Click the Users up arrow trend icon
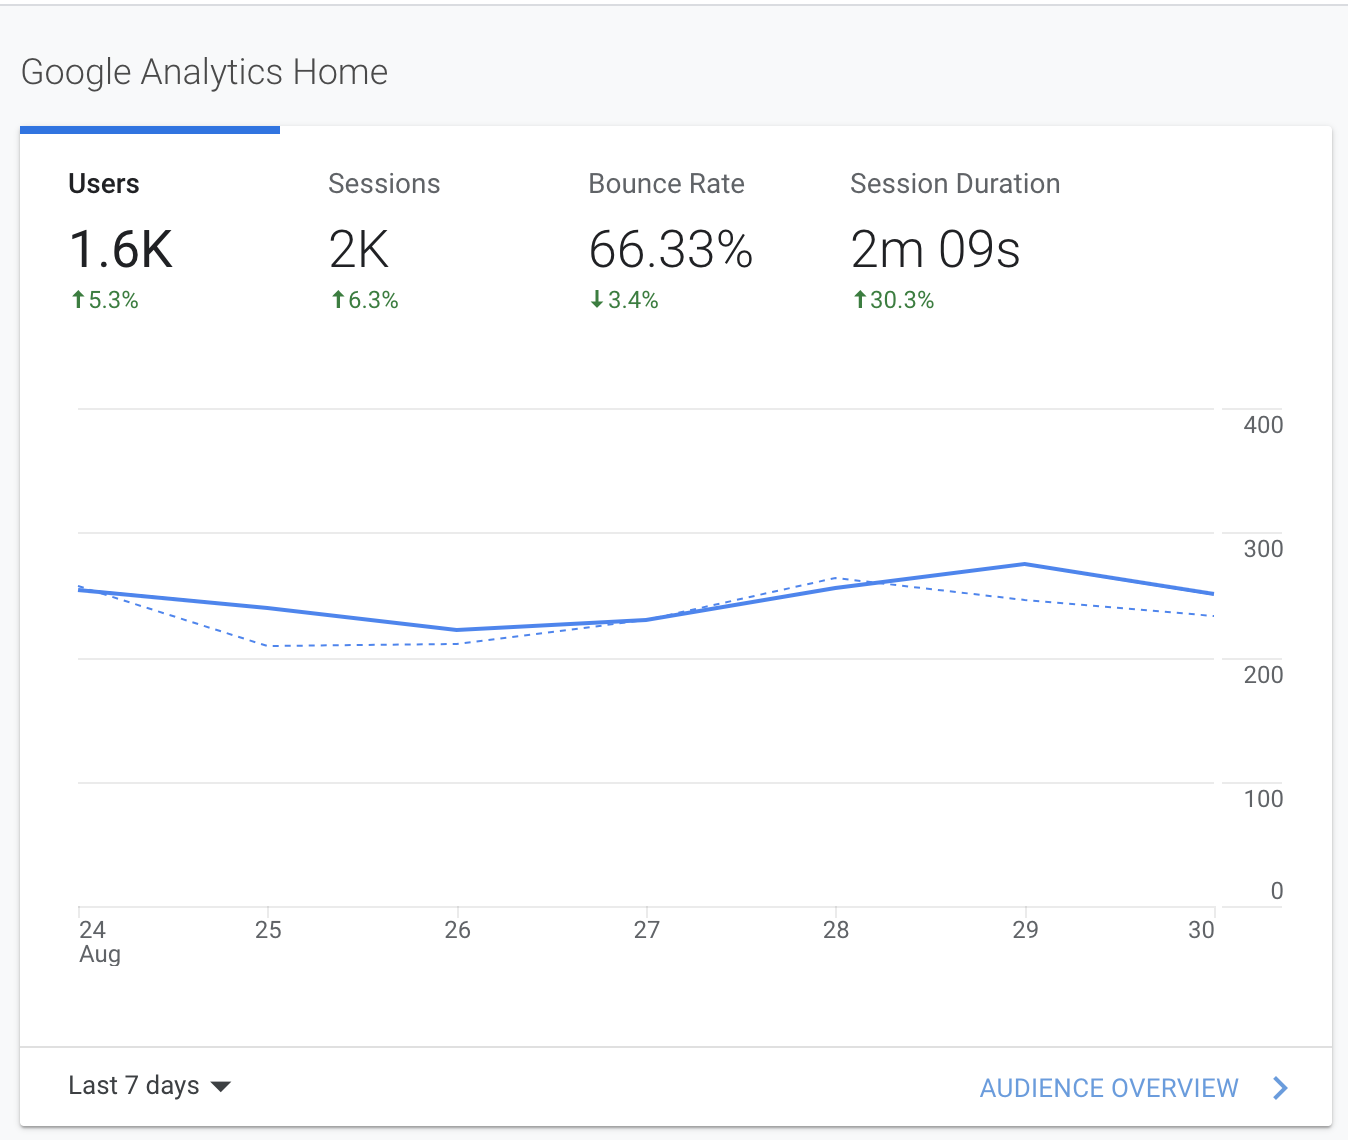This screenshot has width=1348, height=1140. pos(78,299)
